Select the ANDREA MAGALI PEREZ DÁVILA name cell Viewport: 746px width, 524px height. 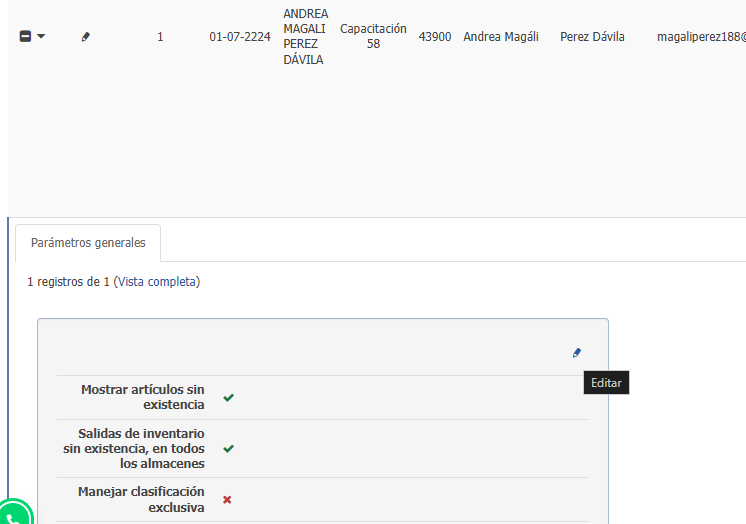pyautogui.click(x=305, y=37)
